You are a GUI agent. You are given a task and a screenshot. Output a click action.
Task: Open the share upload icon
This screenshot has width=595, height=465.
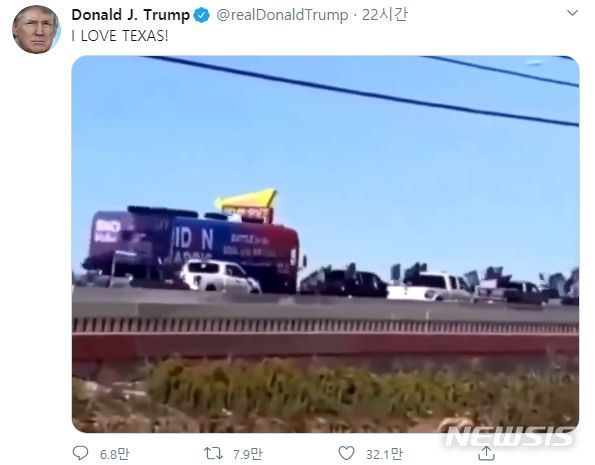486,452
